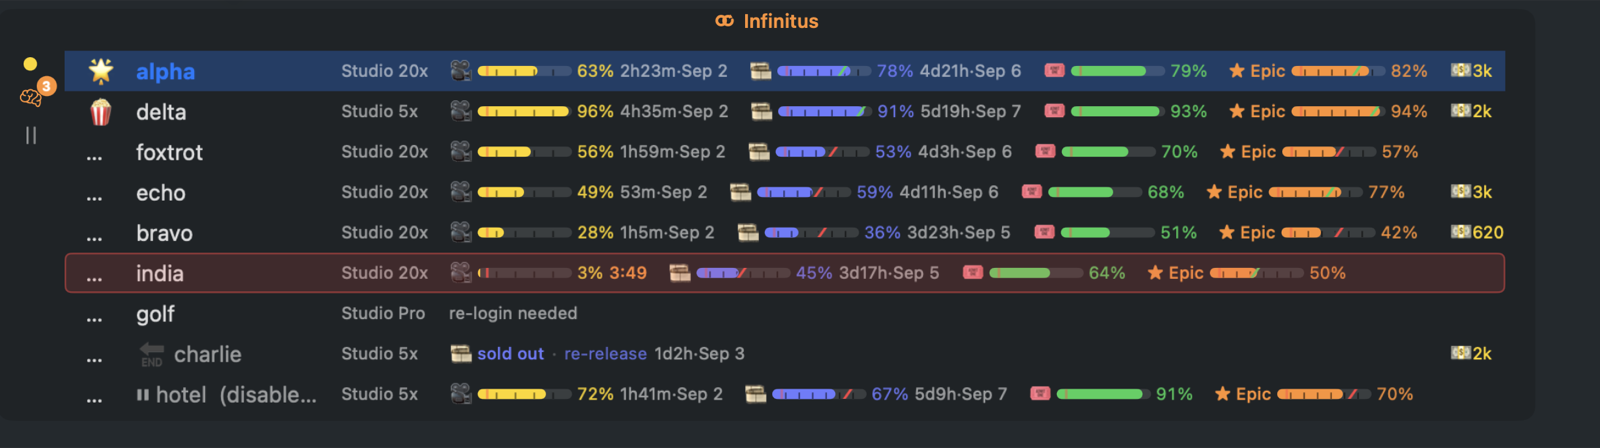Click the green 70% progress bar for foxtrot

point(1108,152)
